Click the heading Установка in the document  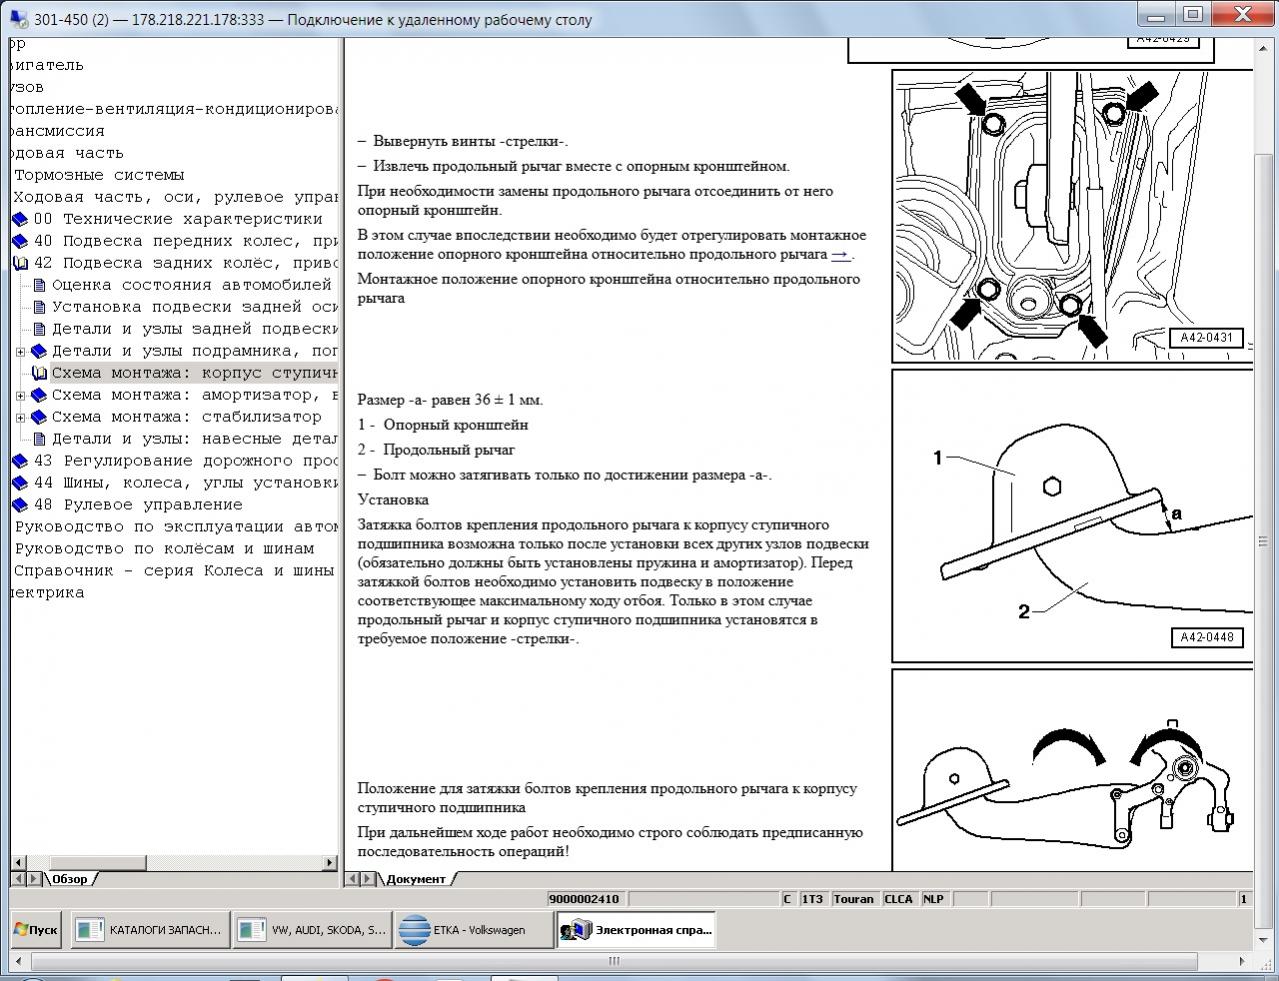tap(393, 500)
